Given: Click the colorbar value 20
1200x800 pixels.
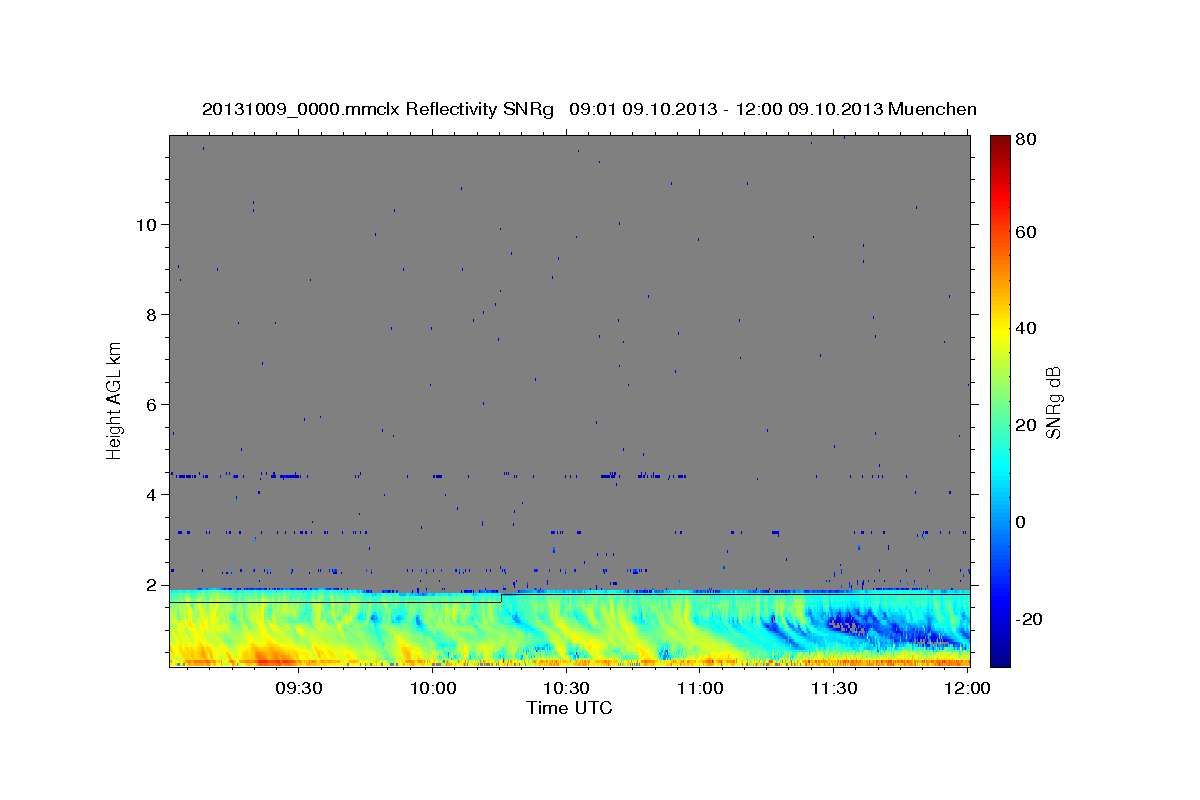Looking at the screenshot, I should [x=1025, y=425].
